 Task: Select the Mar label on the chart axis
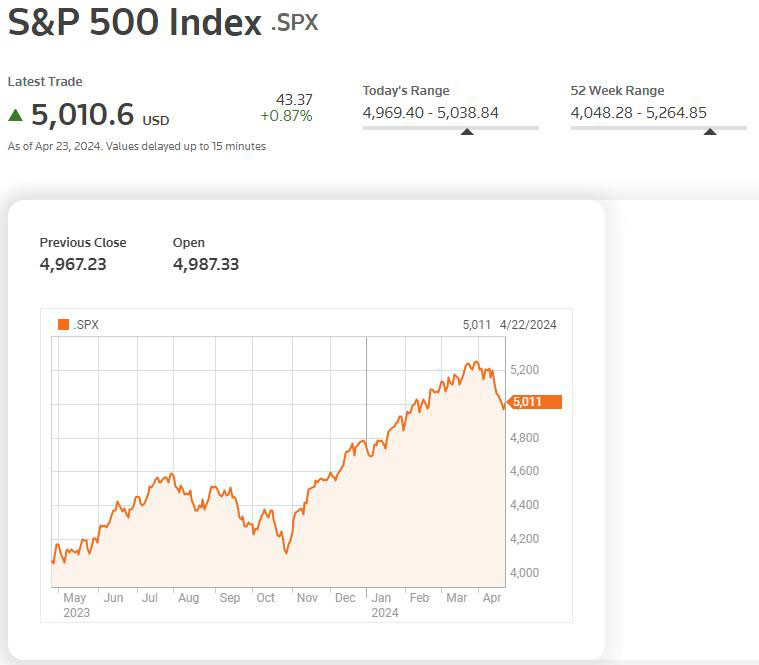(x=457, y=598)
